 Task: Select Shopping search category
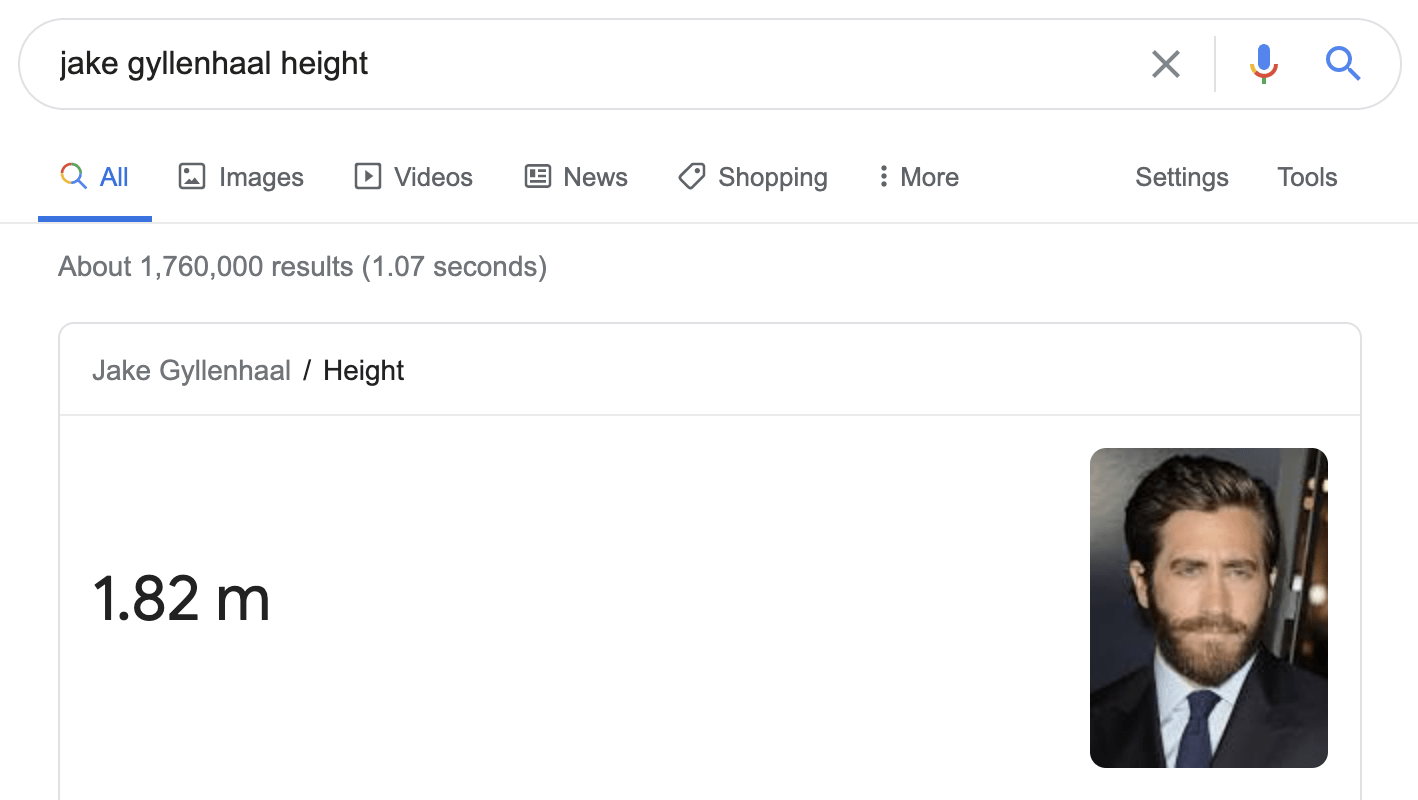(772, 176)
